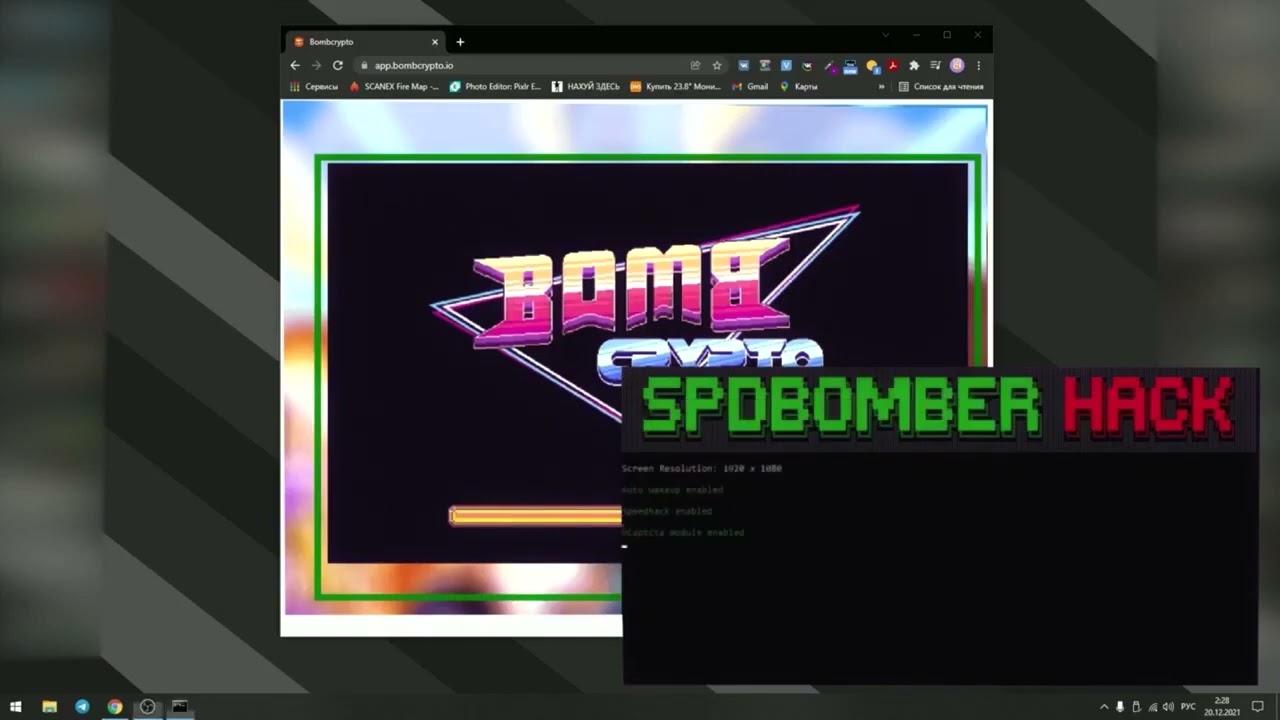This screenshot has width=1280, height=720.
Task: Go forward in Chrome browser
Action: point(316,65)
